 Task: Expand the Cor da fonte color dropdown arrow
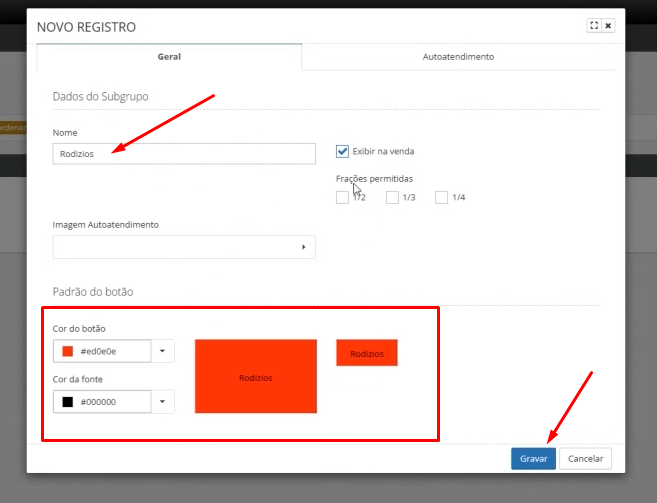[x=162, y=402]
